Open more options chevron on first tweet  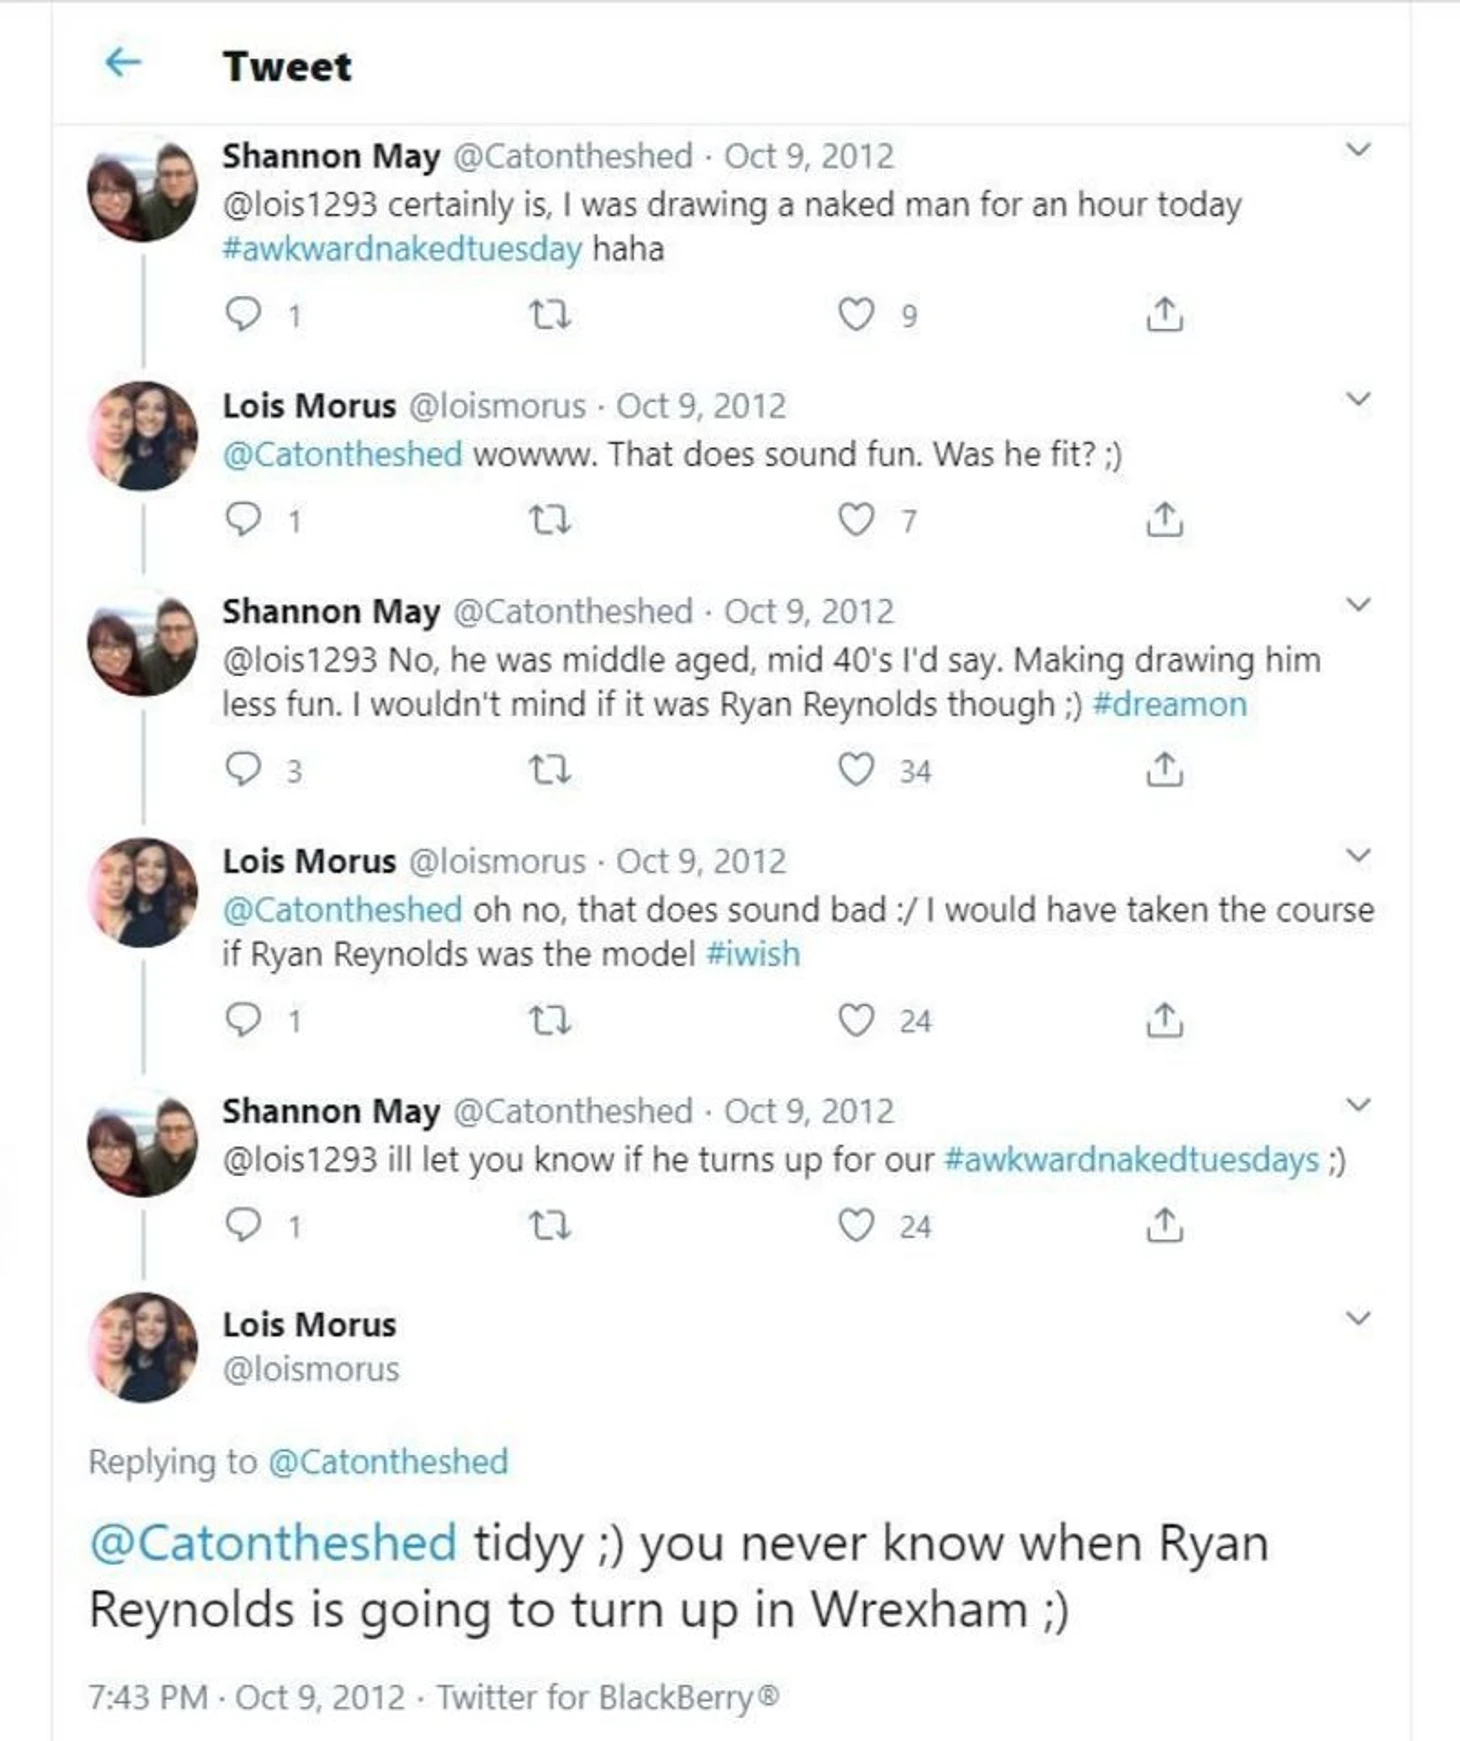(x=1357, y=151)
